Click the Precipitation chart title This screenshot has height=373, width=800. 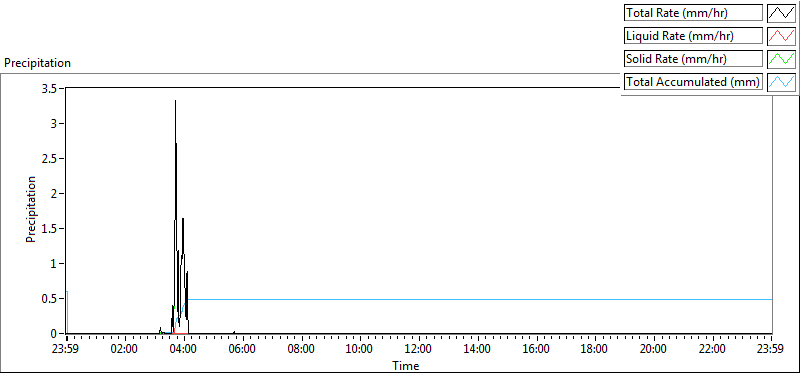37,63
